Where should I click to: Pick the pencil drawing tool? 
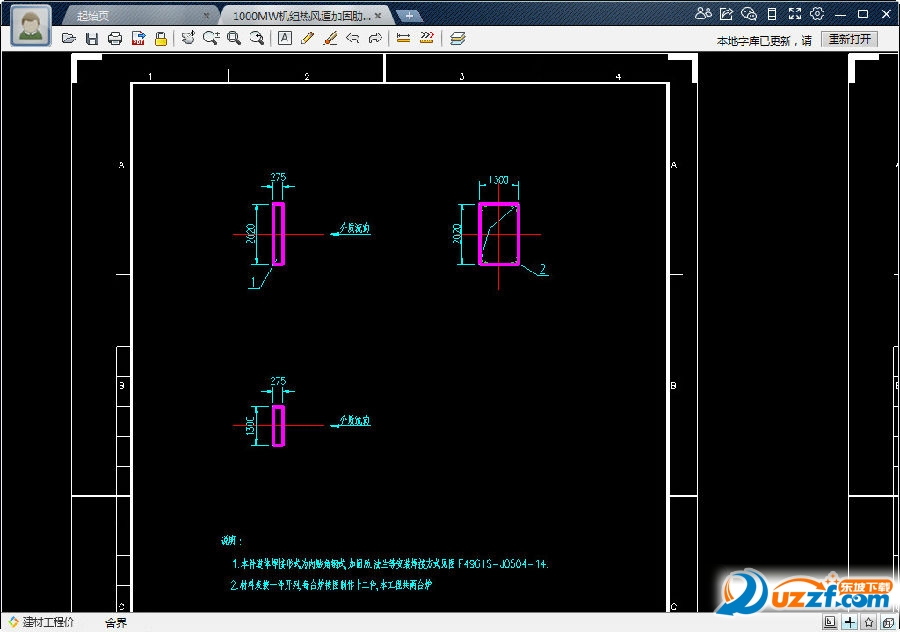[x=307, y=38]
